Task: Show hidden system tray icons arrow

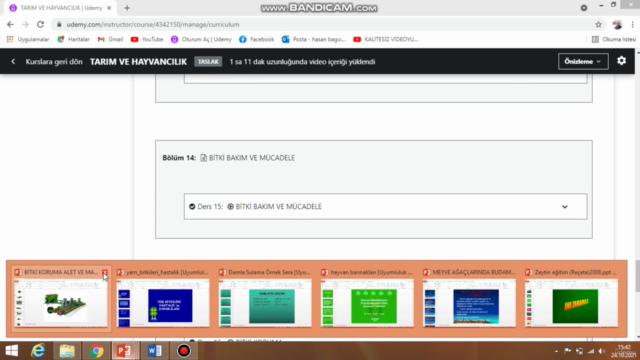Action: (x=556, y=351)
